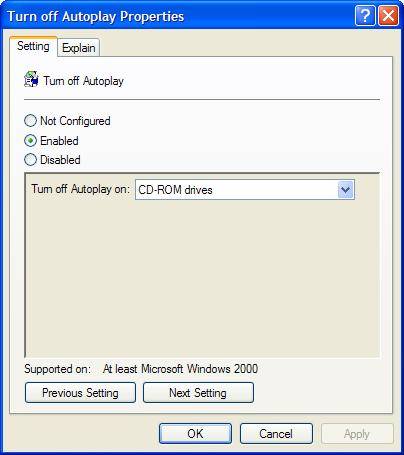Open the Setting tab
The image size is (404, 455).
pos(33,46)
